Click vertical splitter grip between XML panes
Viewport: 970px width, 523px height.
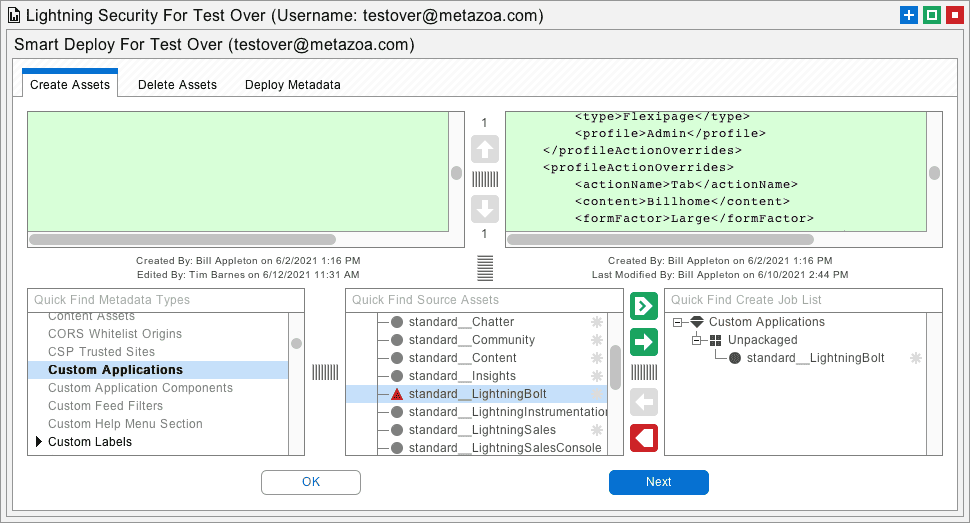485,179
